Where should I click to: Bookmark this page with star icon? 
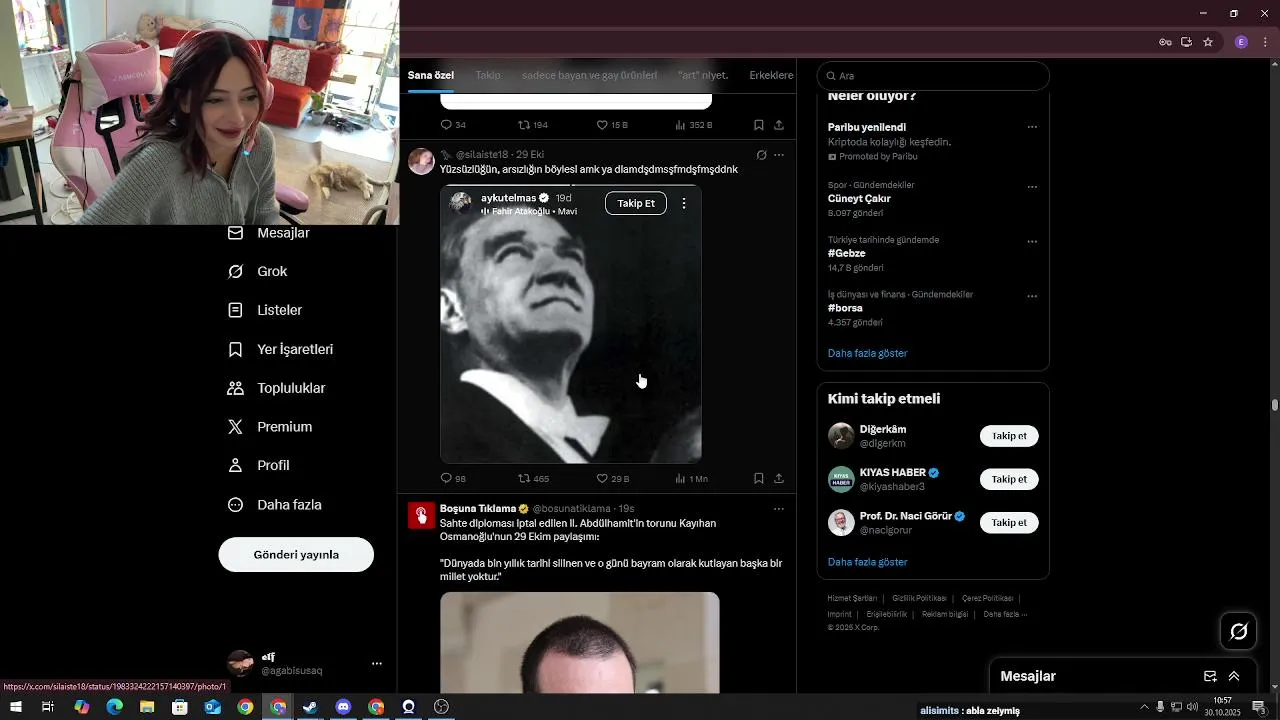(x=1208, y=42)
